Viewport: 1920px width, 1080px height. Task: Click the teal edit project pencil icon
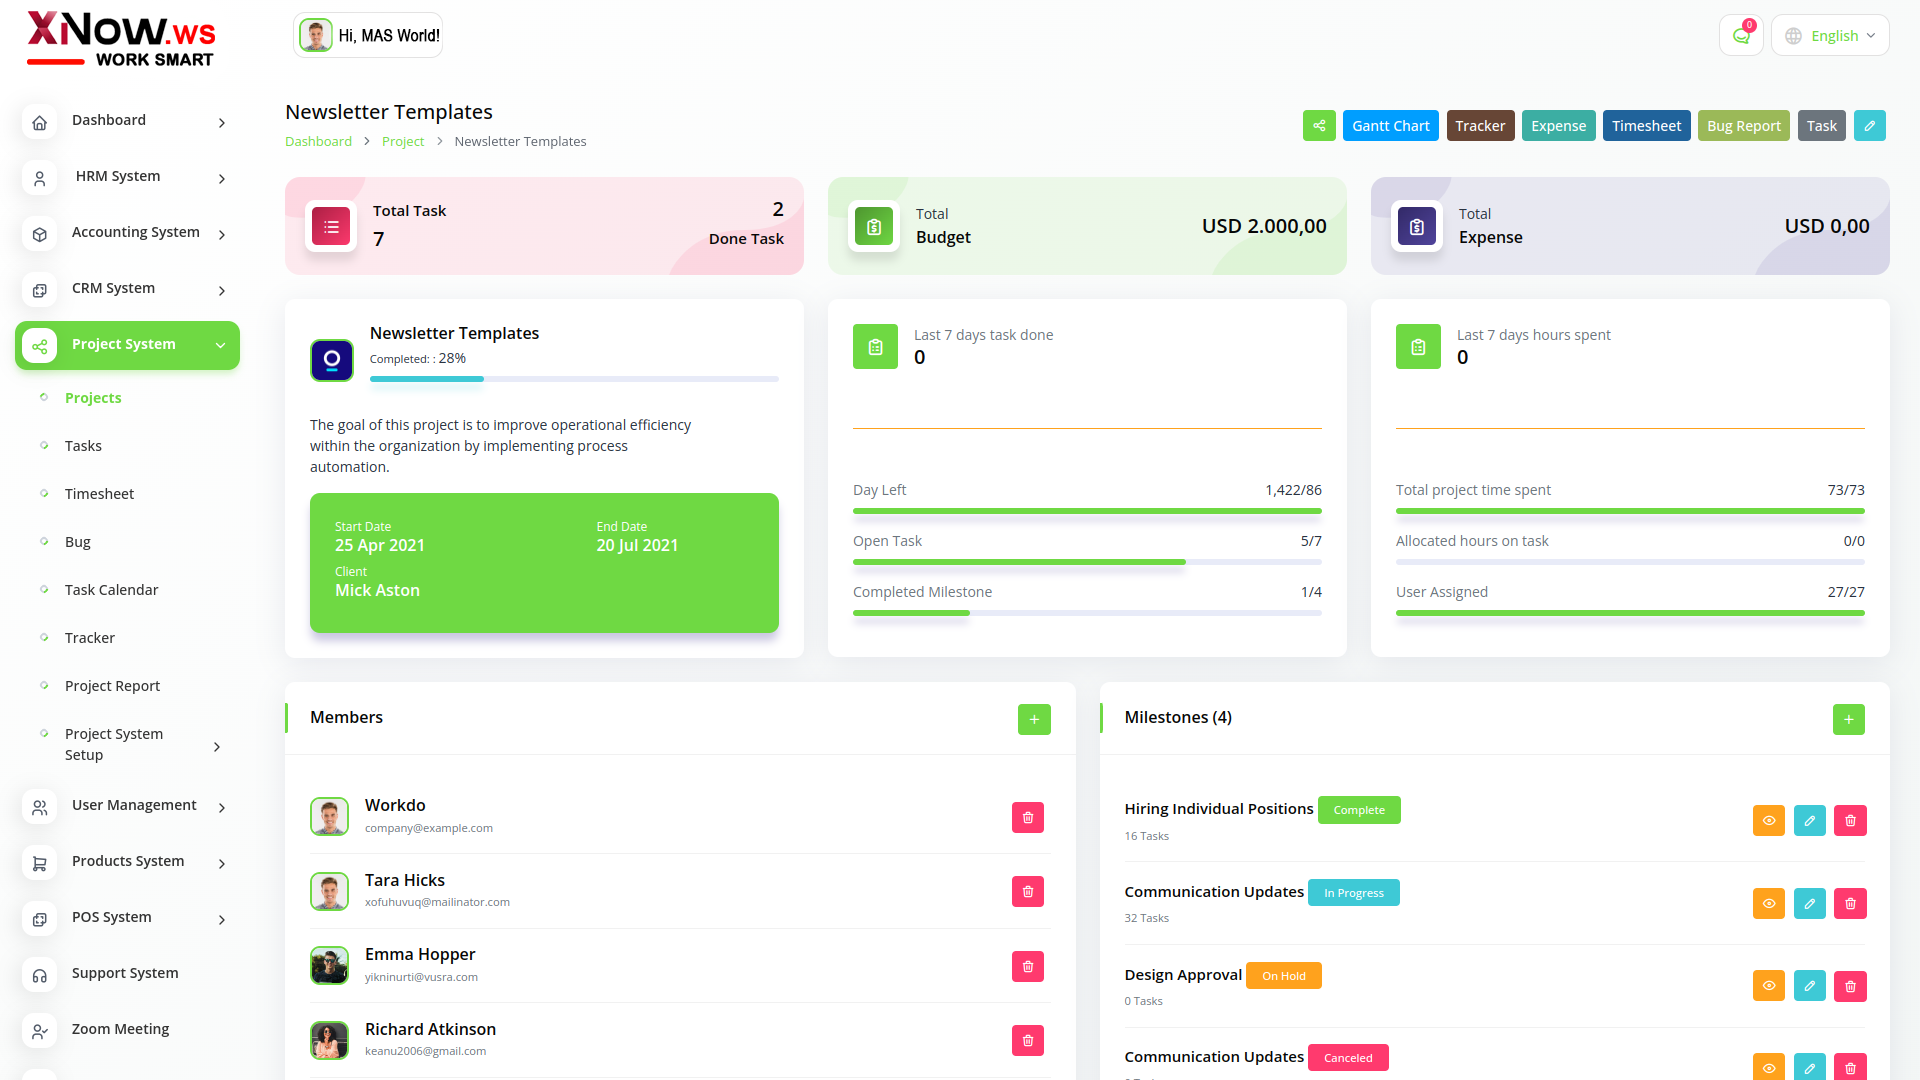[1869, 126]
